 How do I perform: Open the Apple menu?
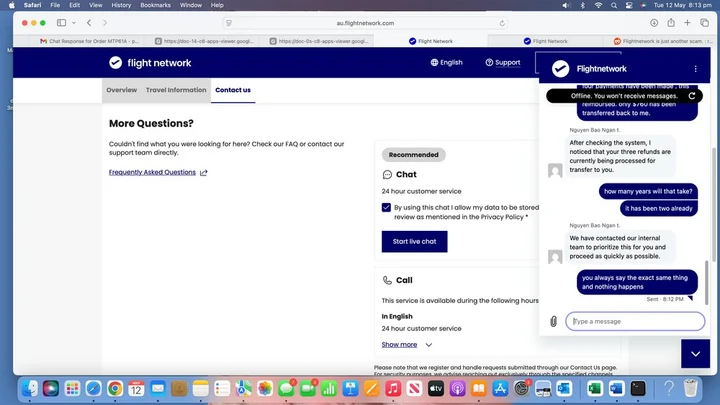pyautogui.click(x=11, y=5)
